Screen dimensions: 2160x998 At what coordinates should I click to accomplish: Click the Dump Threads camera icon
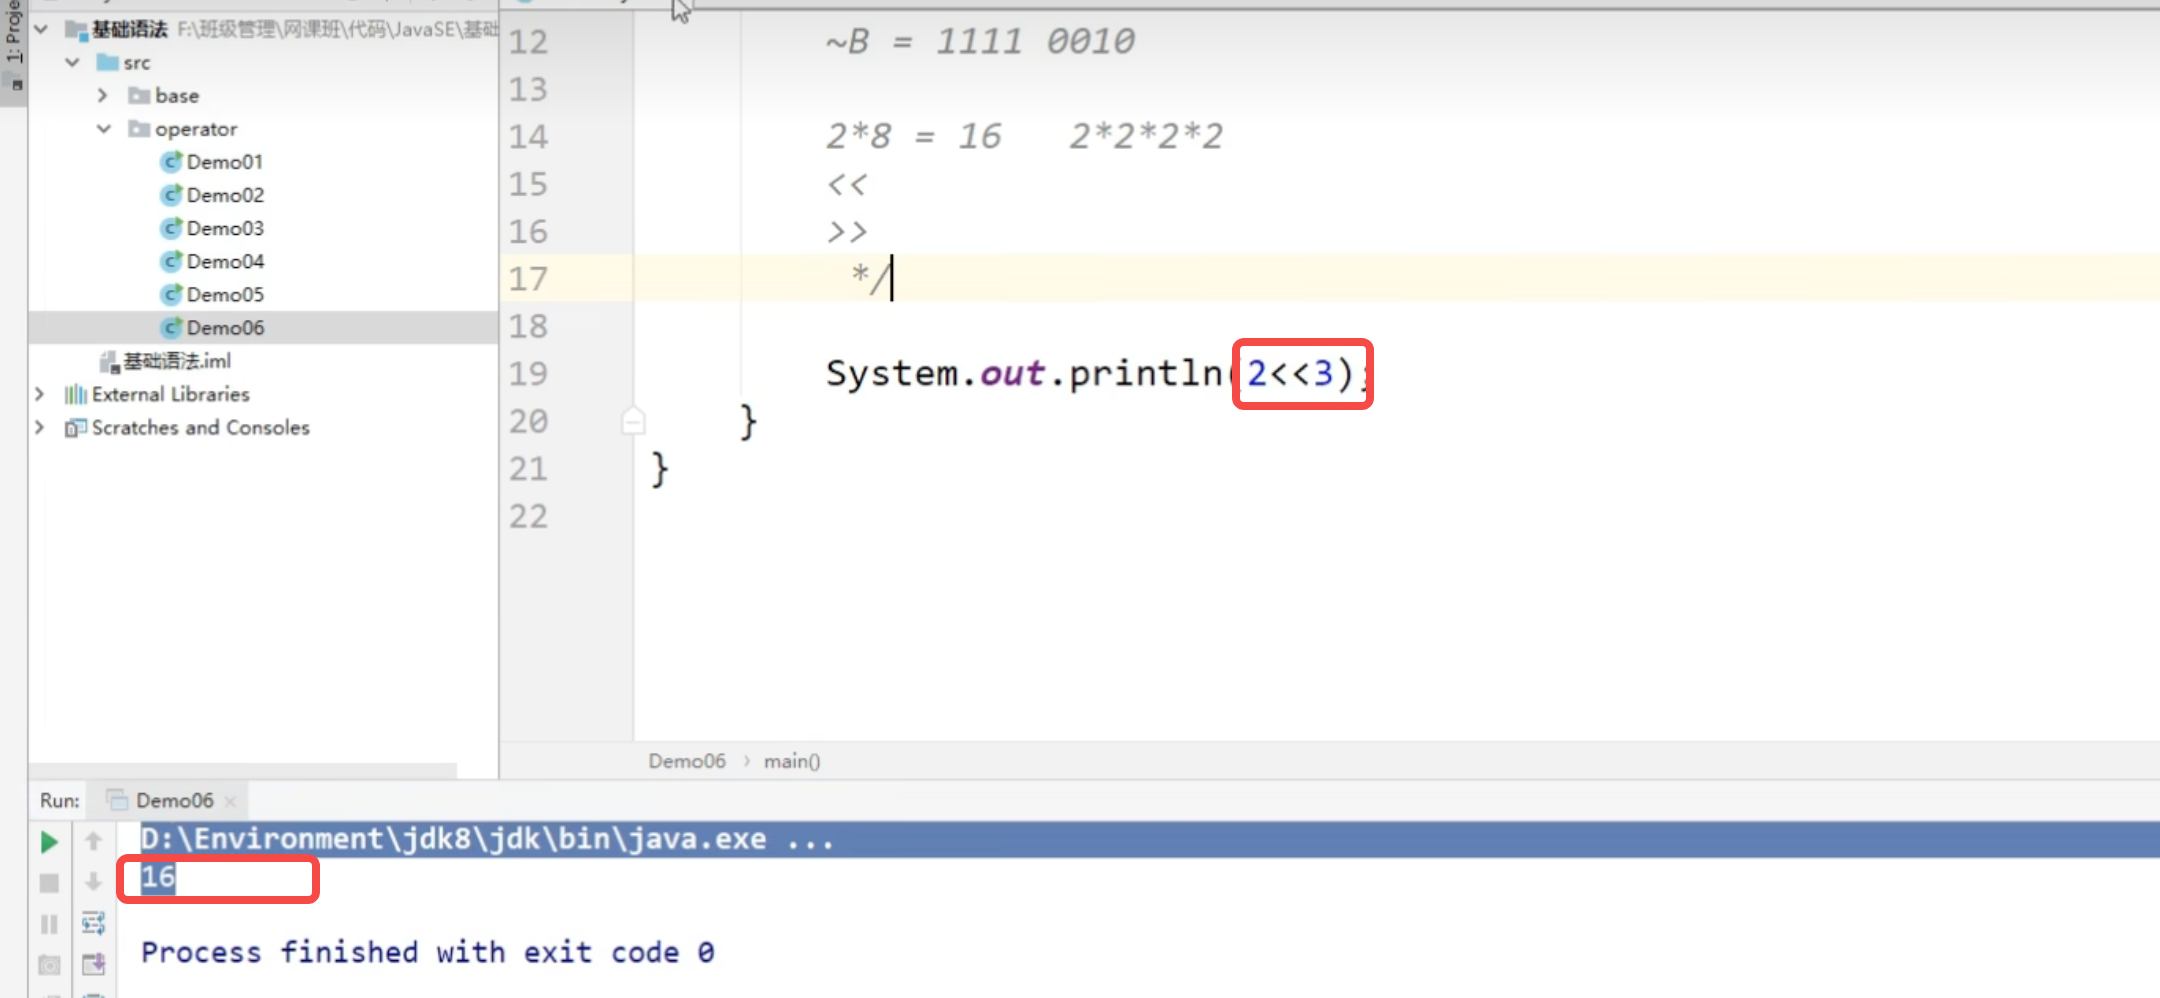[48, 965]
